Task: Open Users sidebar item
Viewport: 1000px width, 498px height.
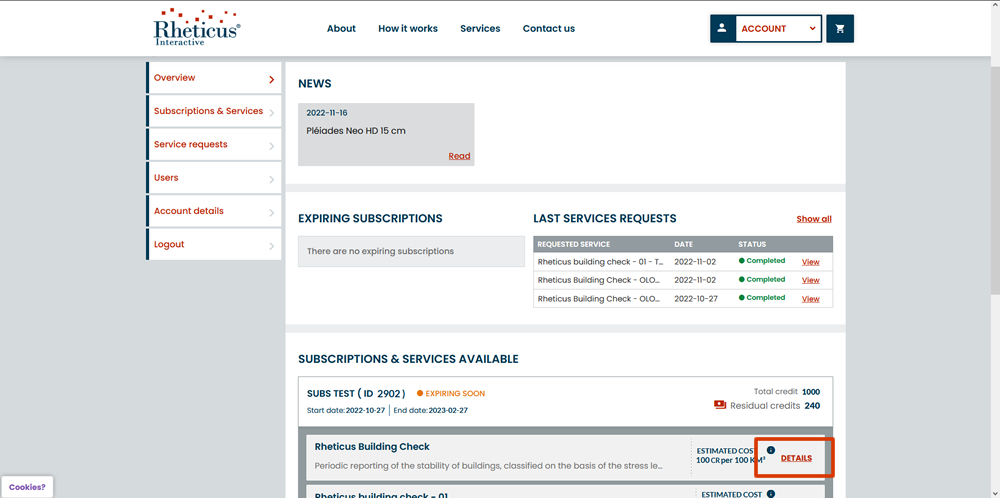Action: pyautogui.click(x=214, y=178)
